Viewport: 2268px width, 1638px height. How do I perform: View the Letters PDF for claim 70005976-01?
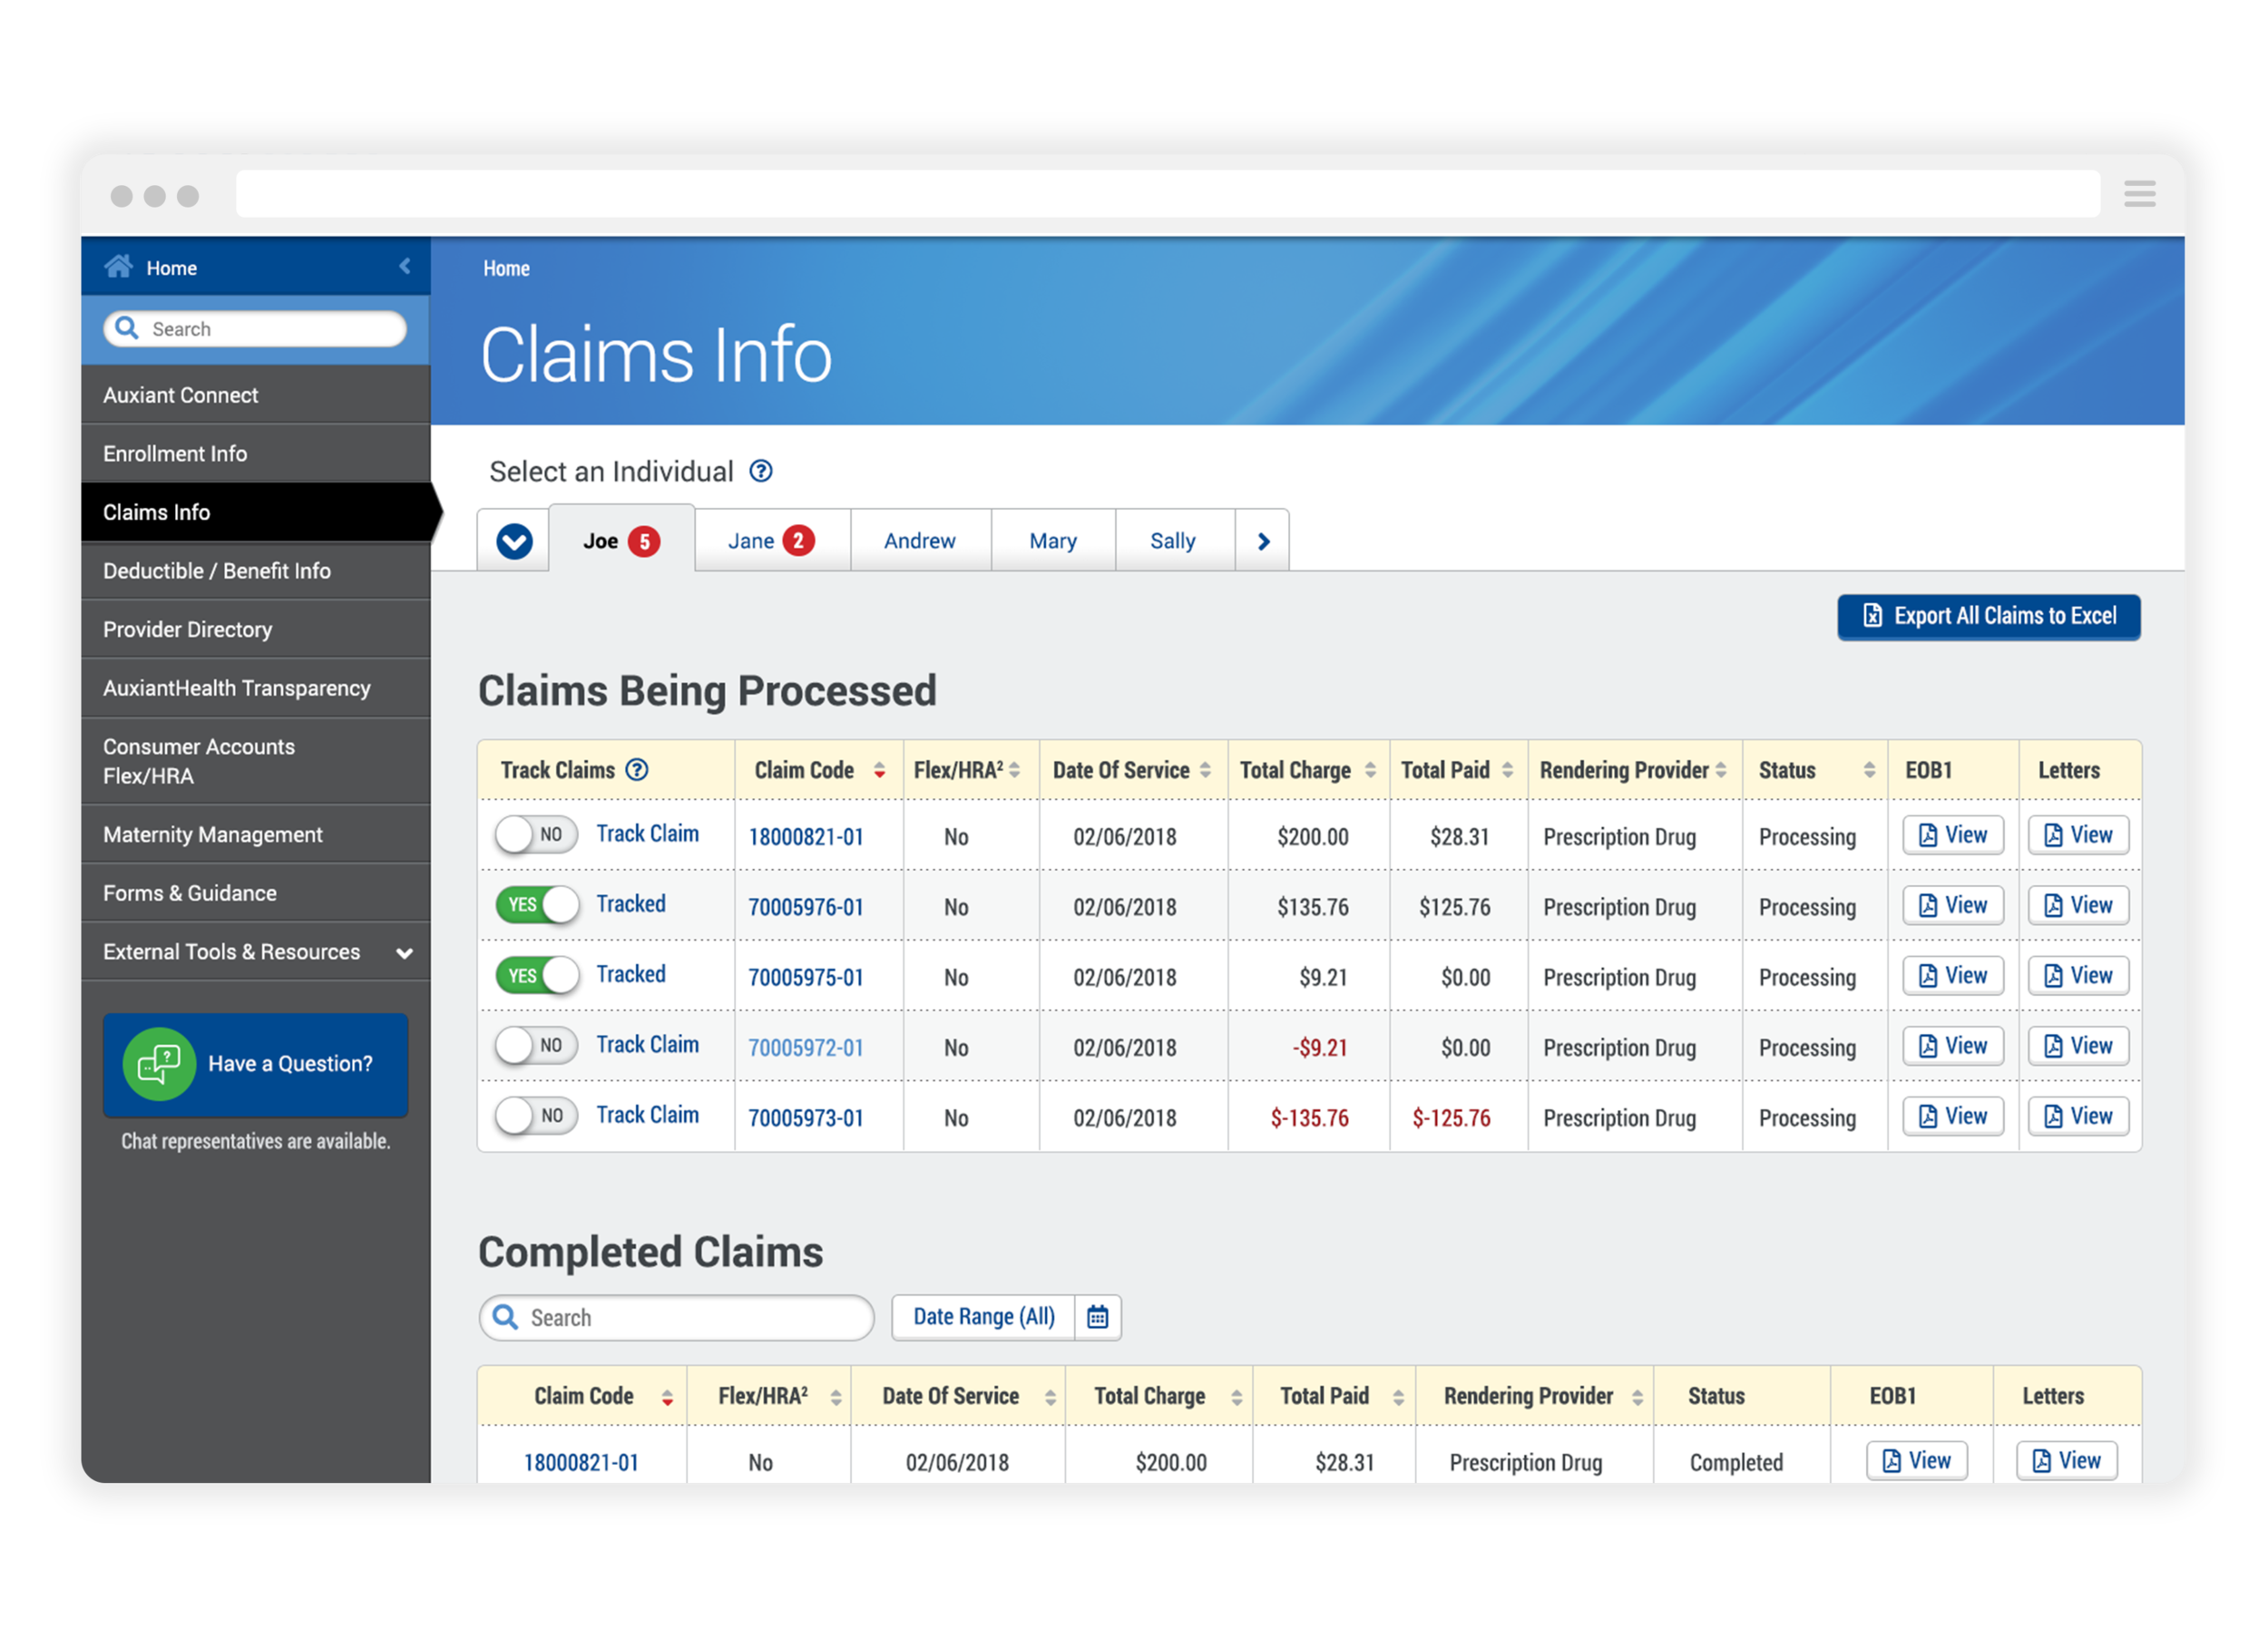(x=2078, y=905)
